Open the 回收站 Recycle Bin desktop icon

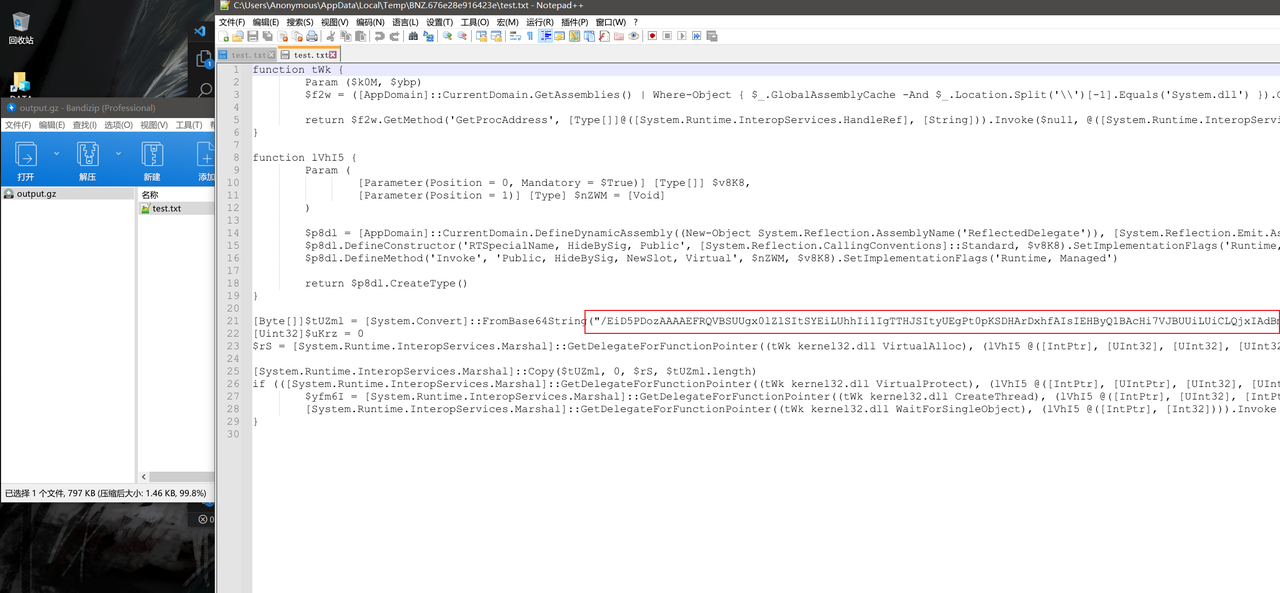click(21, 27)
